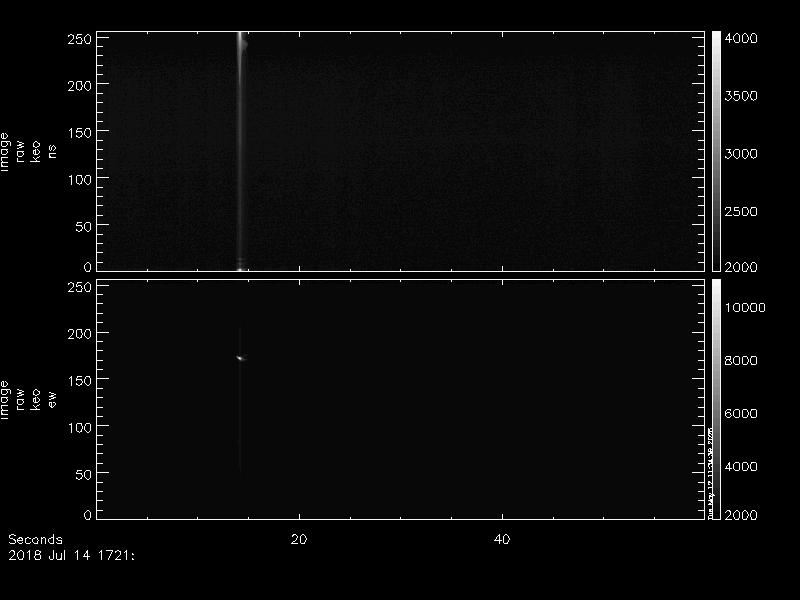
Task: Click the 150 y-axis label of bottom plot
Action: coord(79,381)
